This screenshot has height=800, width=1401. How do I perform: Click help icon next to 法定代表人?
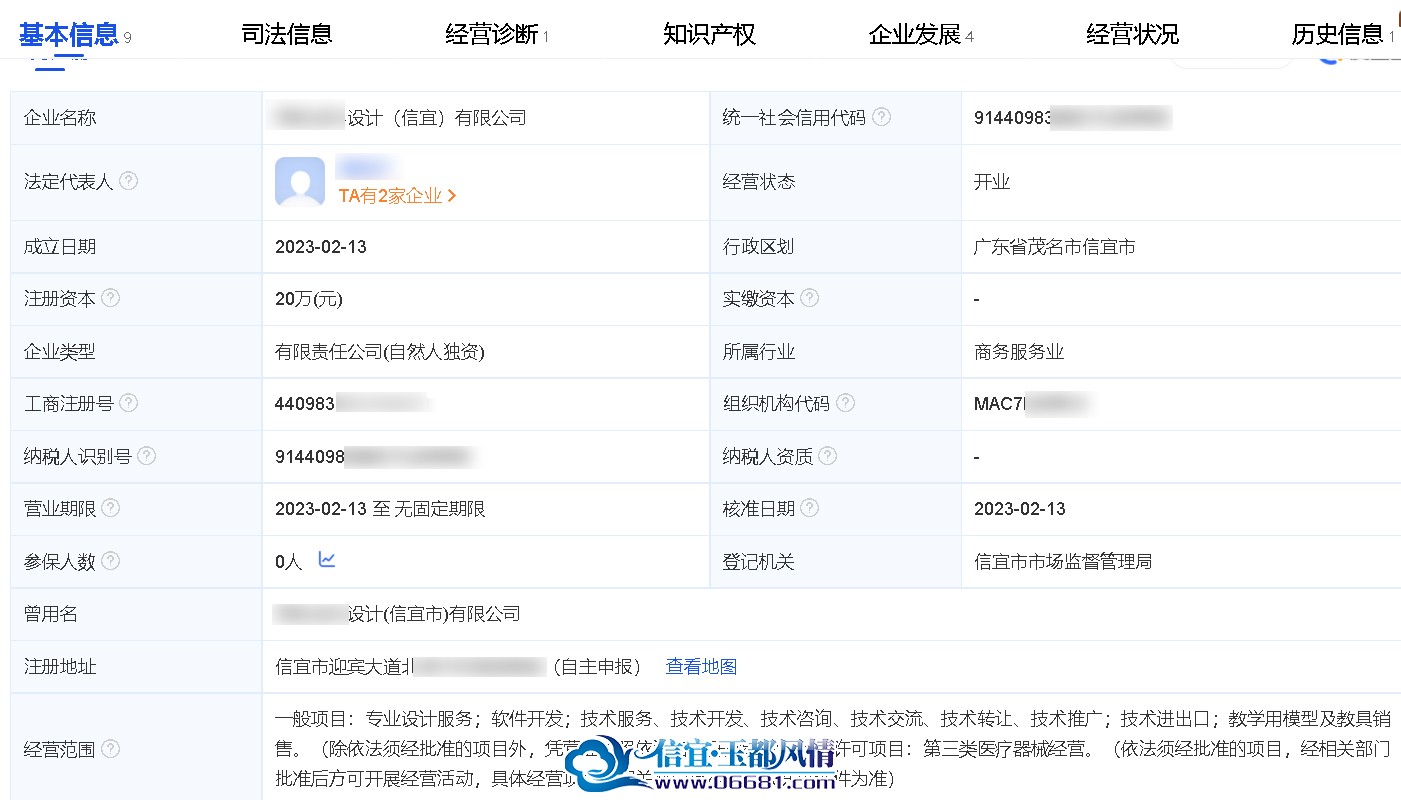128,182
